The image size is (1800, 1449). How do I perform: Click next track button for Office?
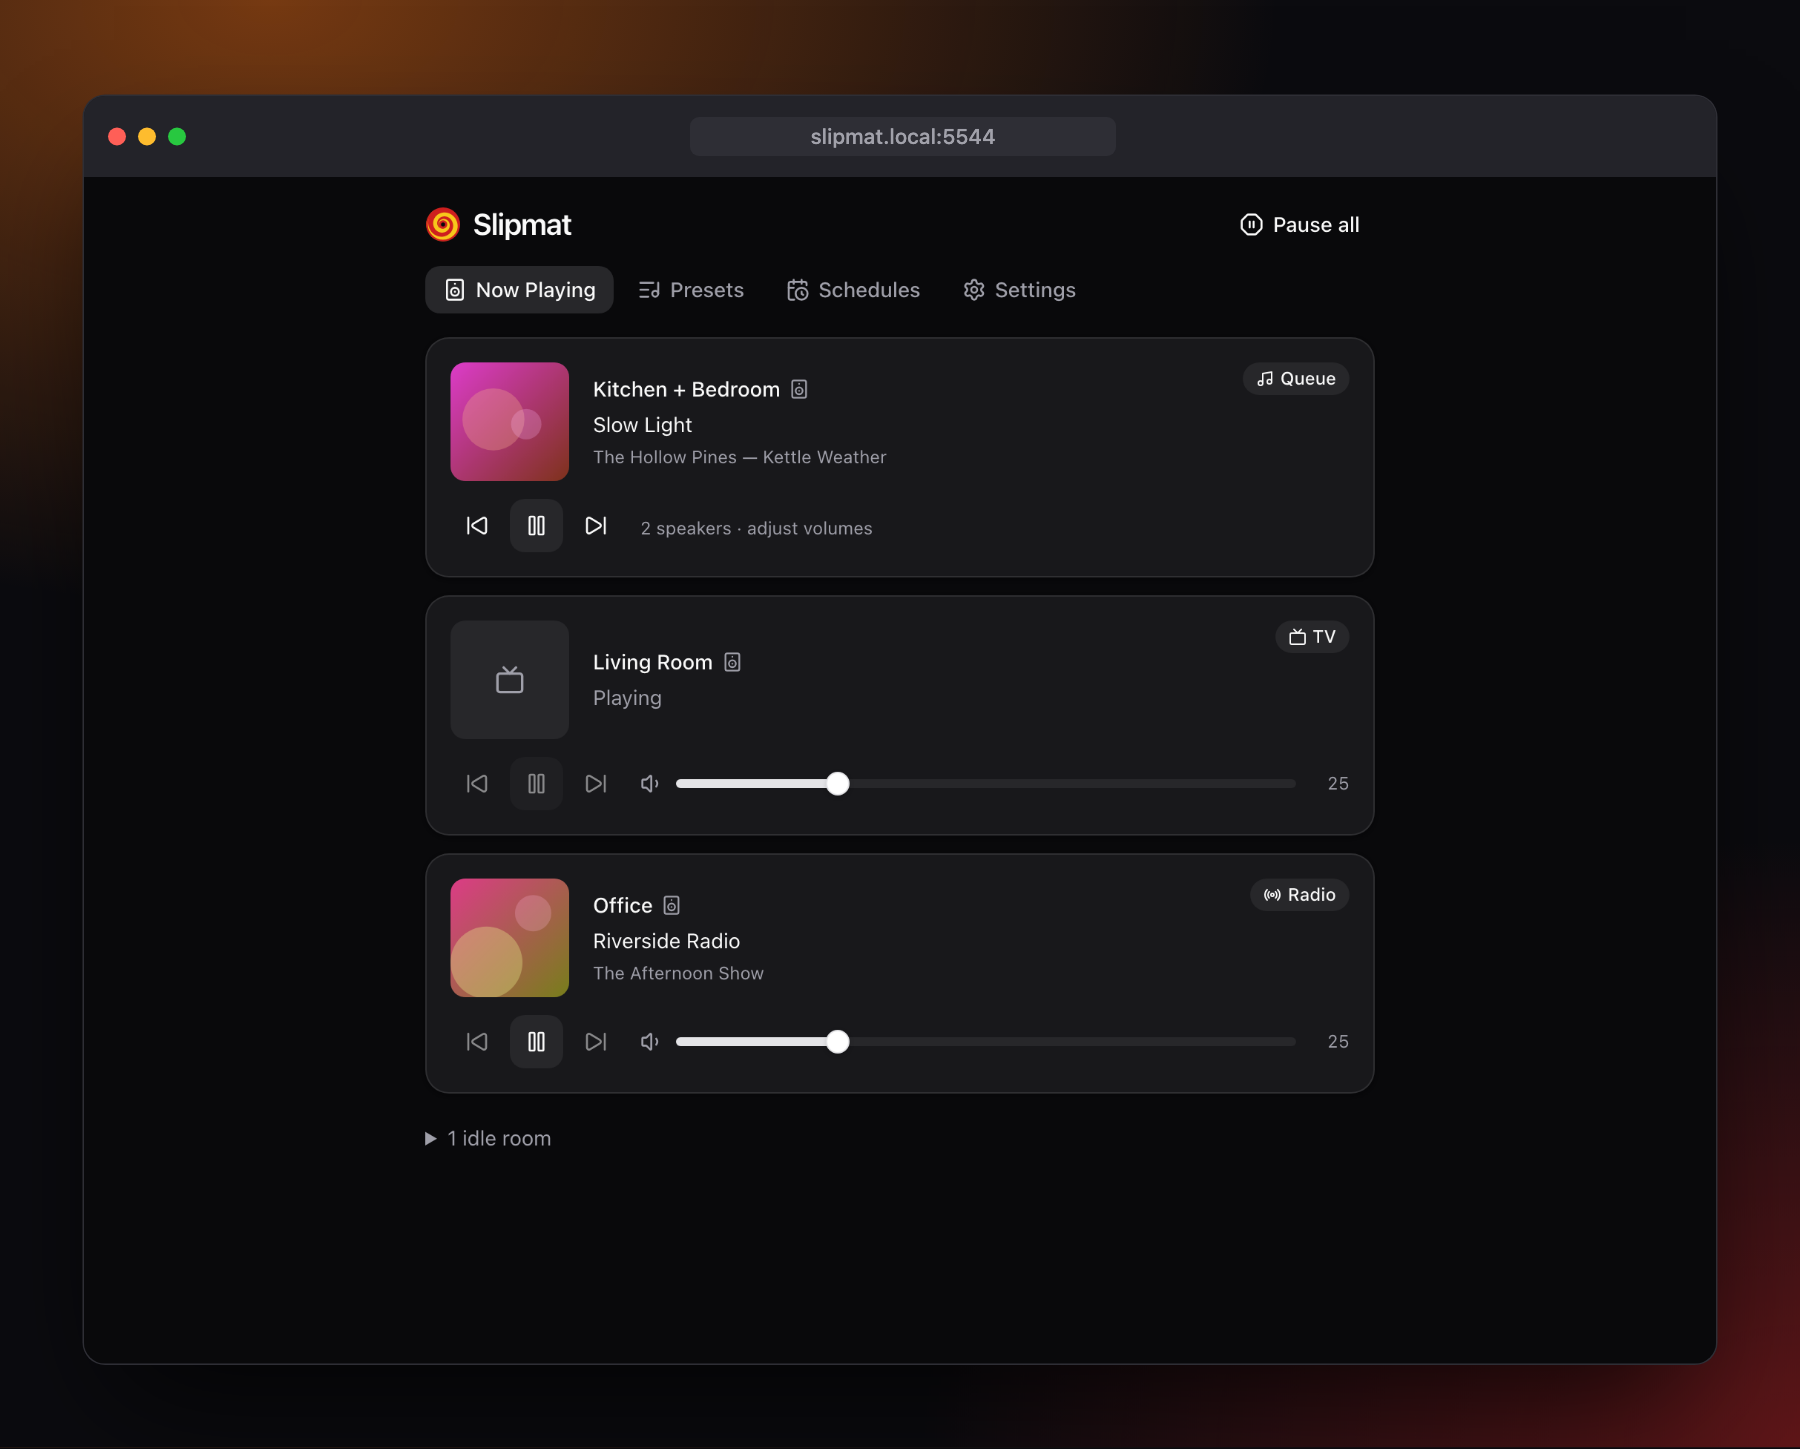(x=596, y=1042)
